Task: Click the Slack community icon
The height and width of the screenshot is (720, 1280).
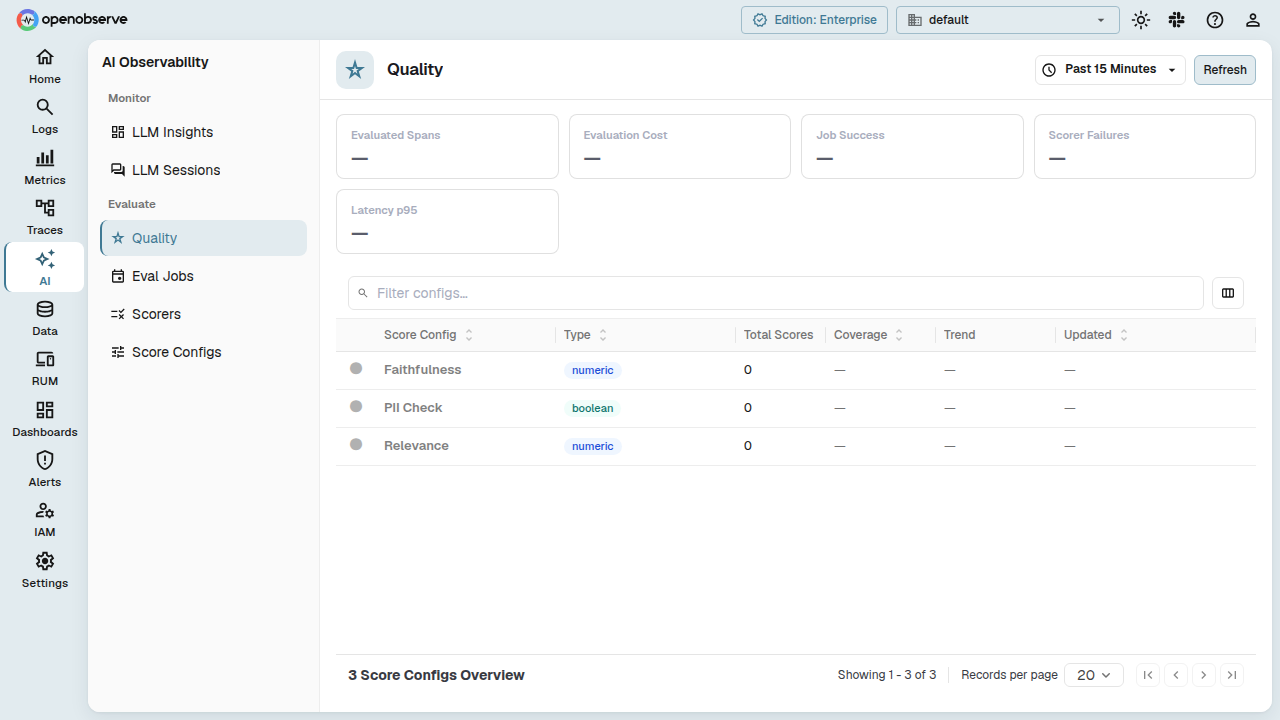Action: 1177,20
